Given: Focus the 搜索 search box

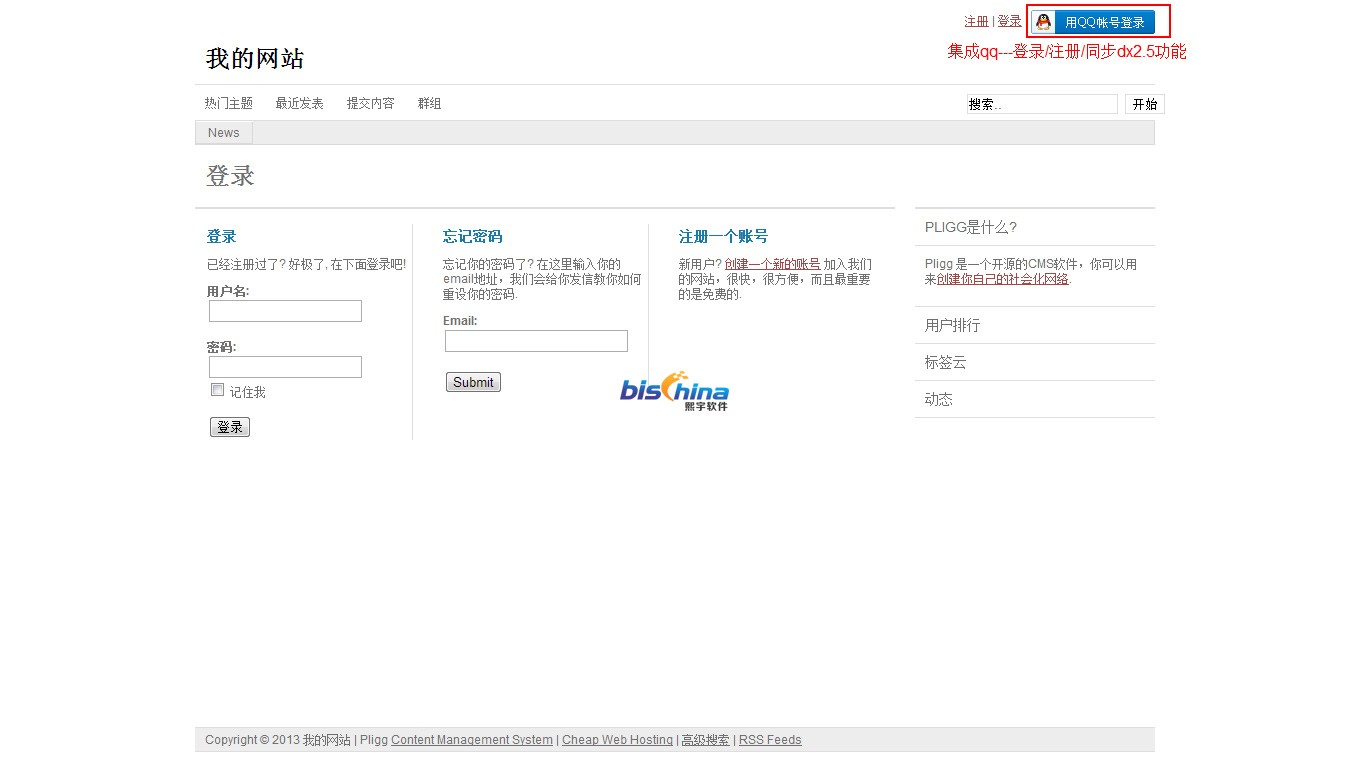Looking at the screenshot, I should click(1042, 104).
